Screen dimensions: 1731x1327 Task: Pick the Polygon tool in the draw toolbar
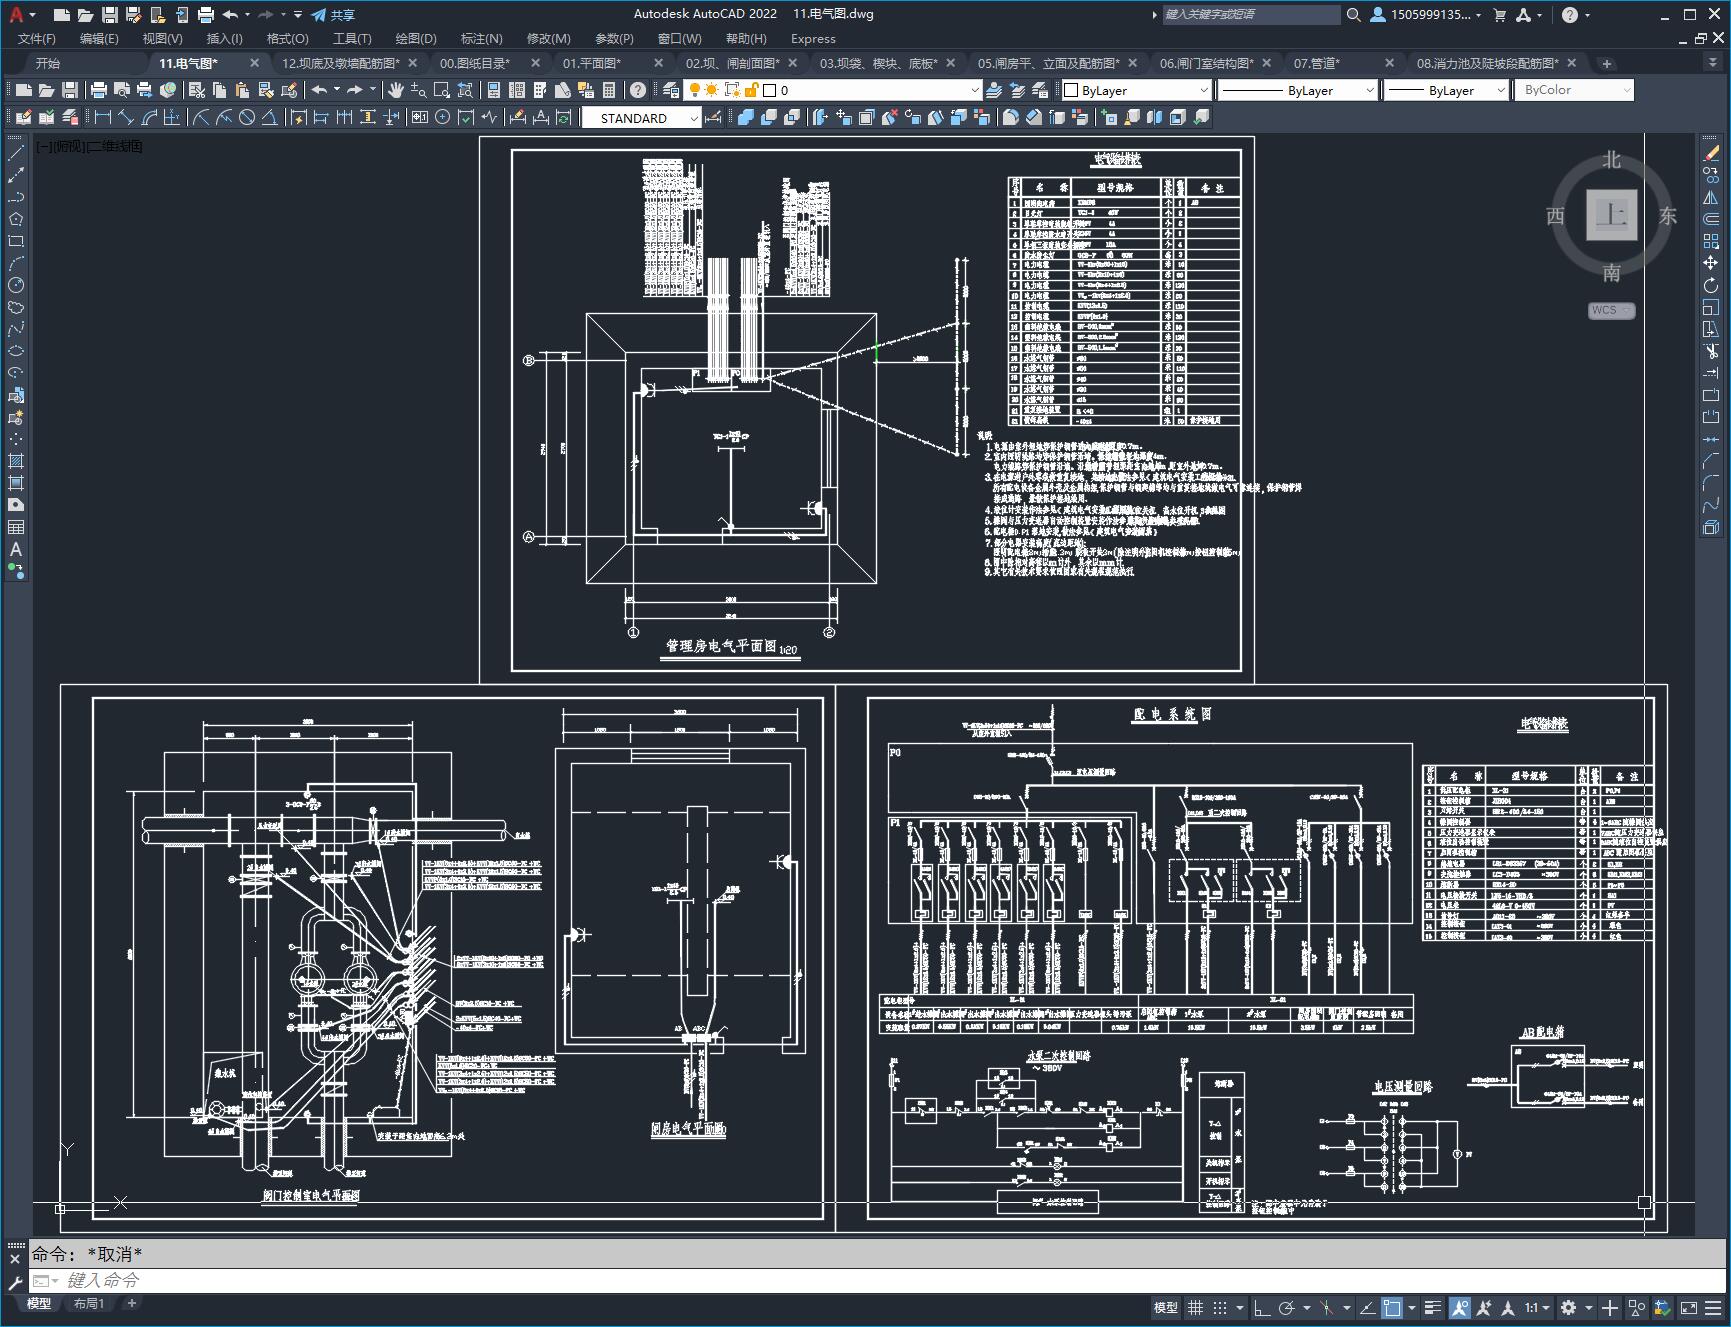[x=16, y=219]
